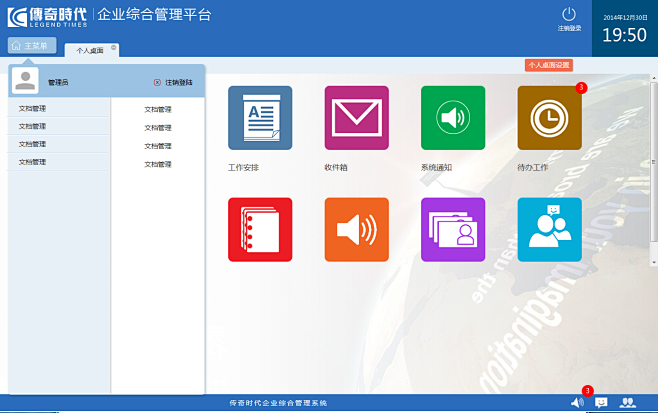Image resolution: width=658 pixels, height=413 pixels.
Task: Click the 企业综合管理平台 title text
Action: [154, 15]
